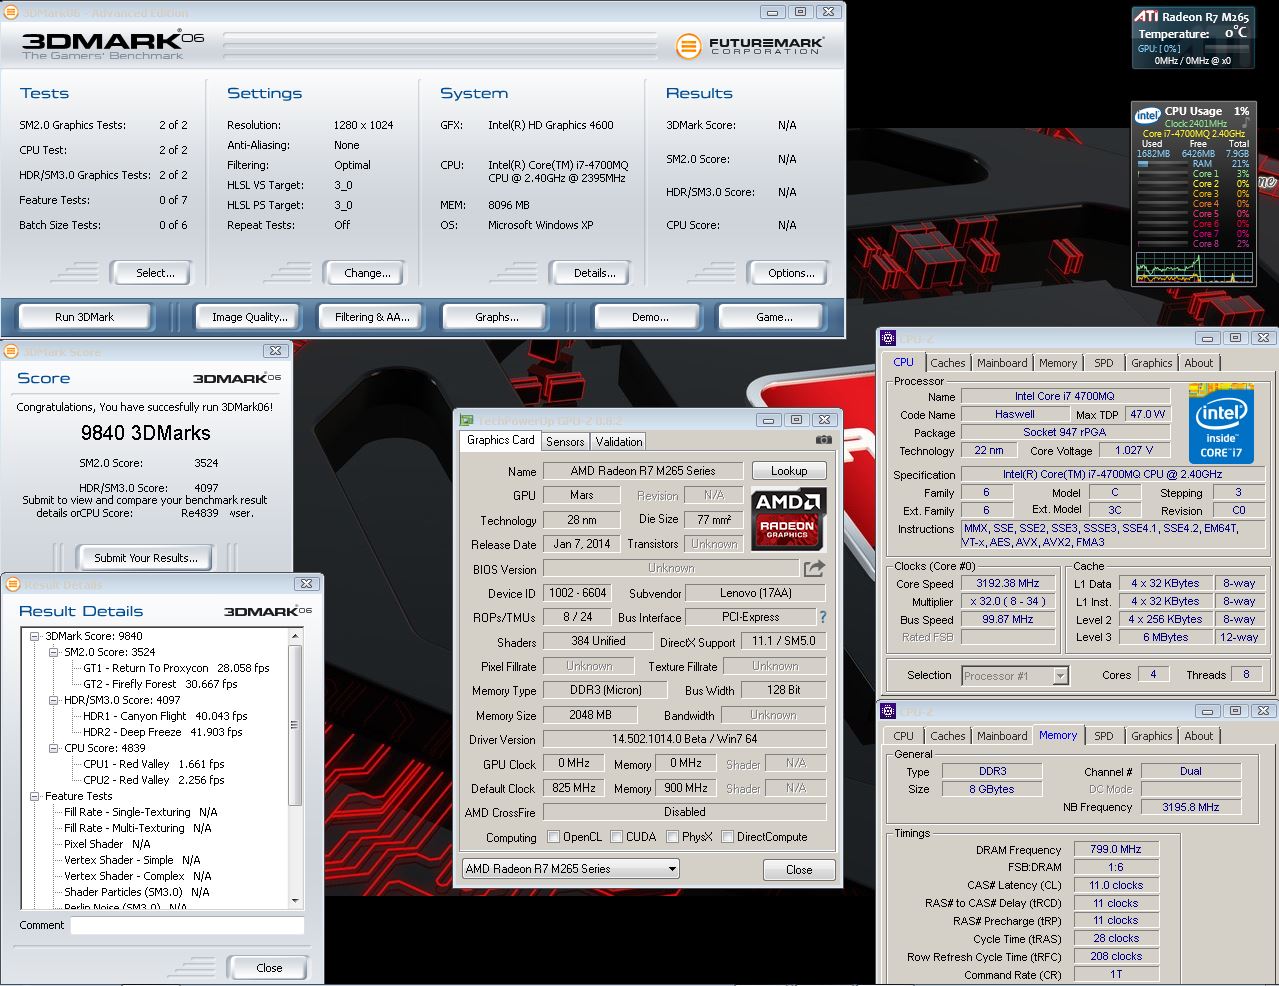This screenshot has height=986, width=1279.
Task: Click the Intel logo in the CPU Usage gadget
Action: [1147, 115]
